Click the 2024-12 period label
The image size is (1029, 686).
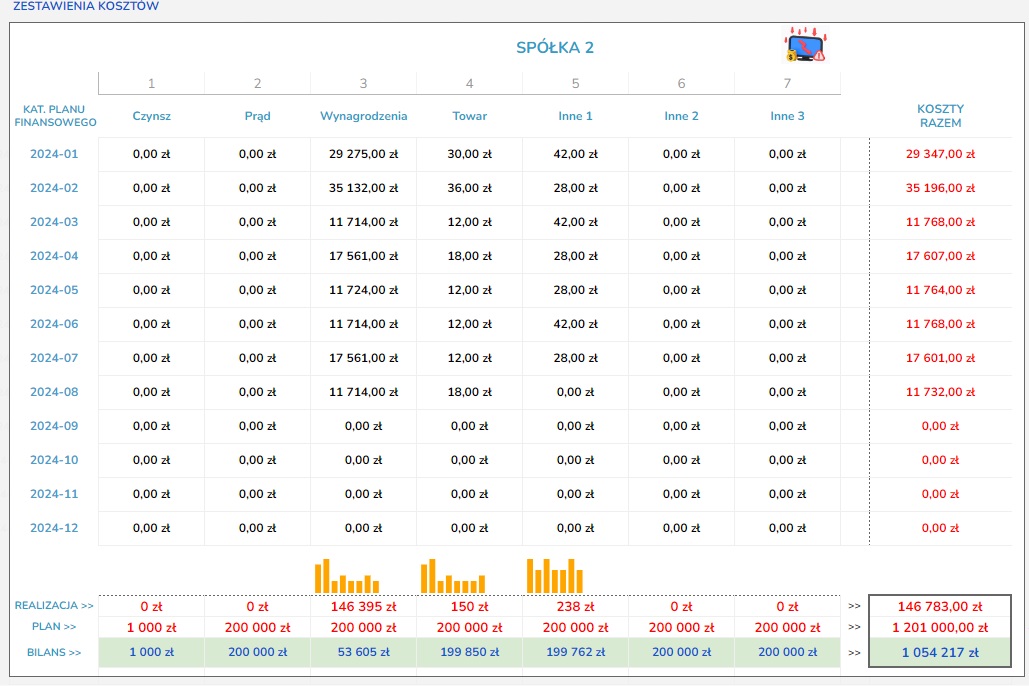pyautogui.click(x=54, y=528)
